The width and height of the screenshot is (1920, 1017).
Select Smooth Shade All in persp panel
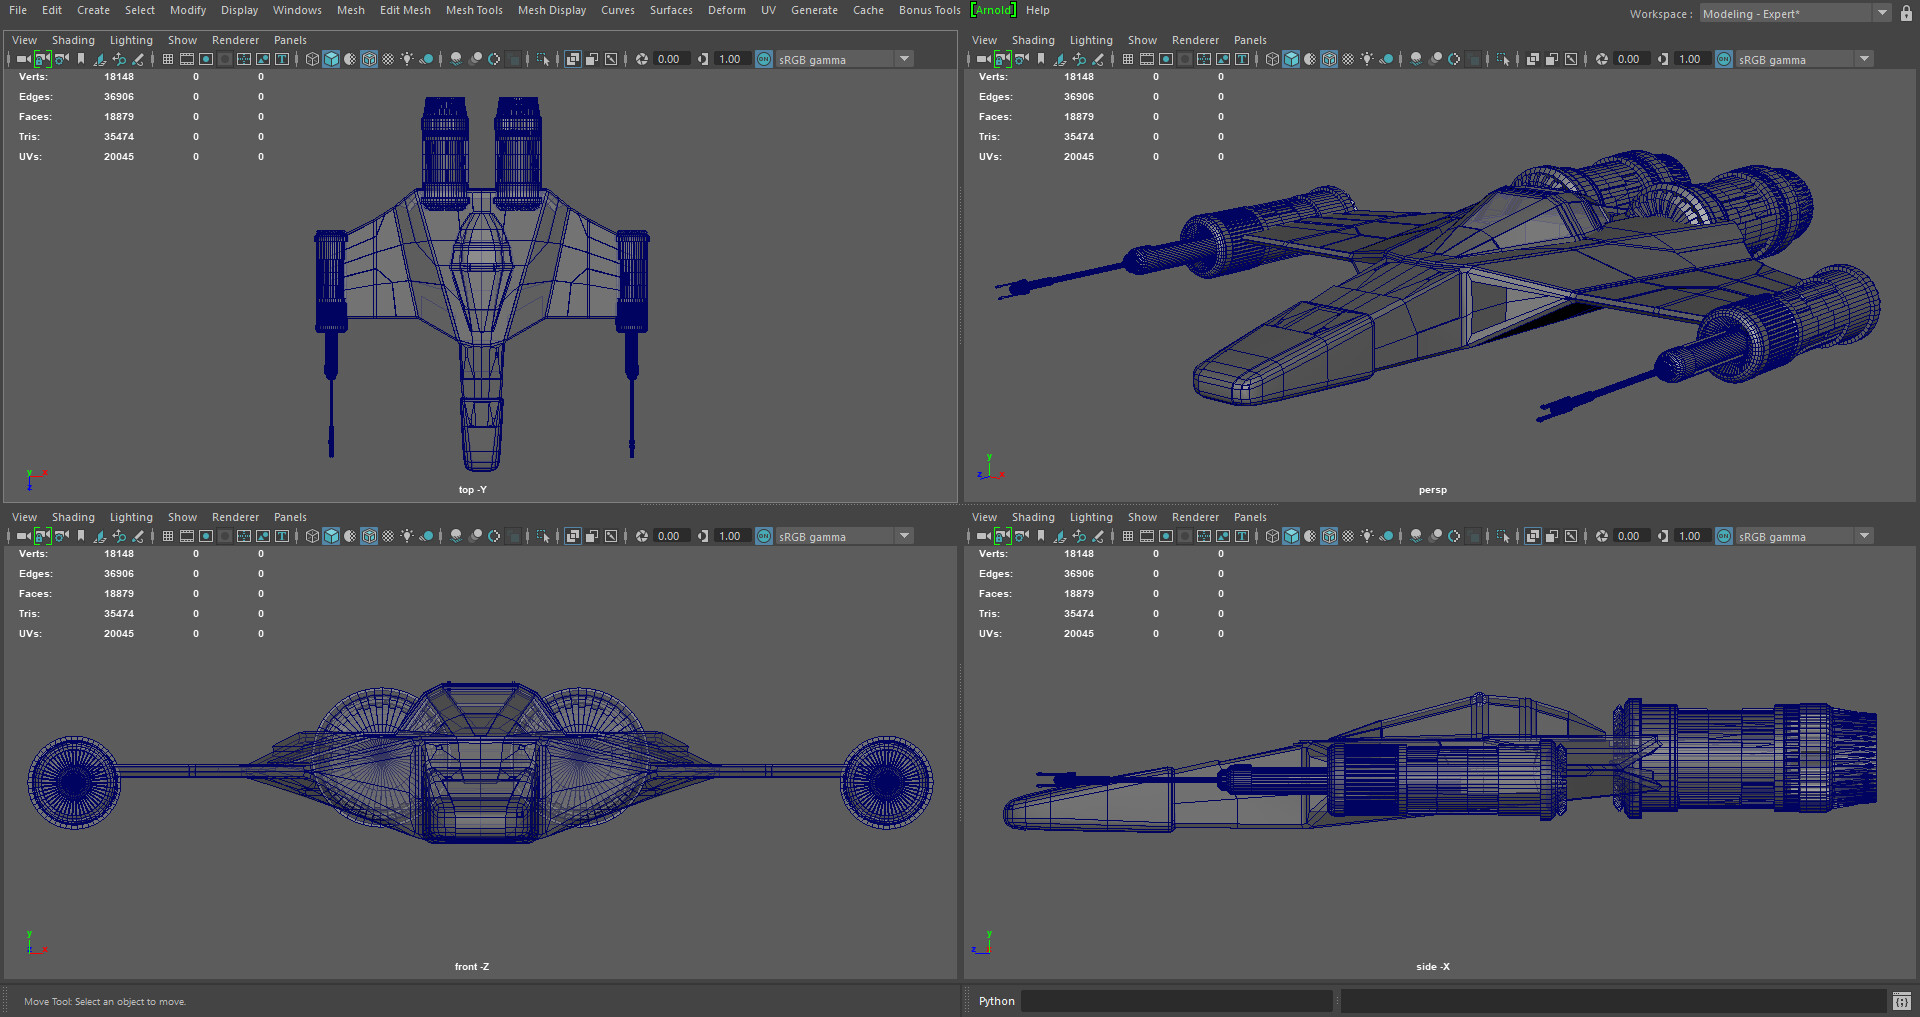click(1291, 59)
